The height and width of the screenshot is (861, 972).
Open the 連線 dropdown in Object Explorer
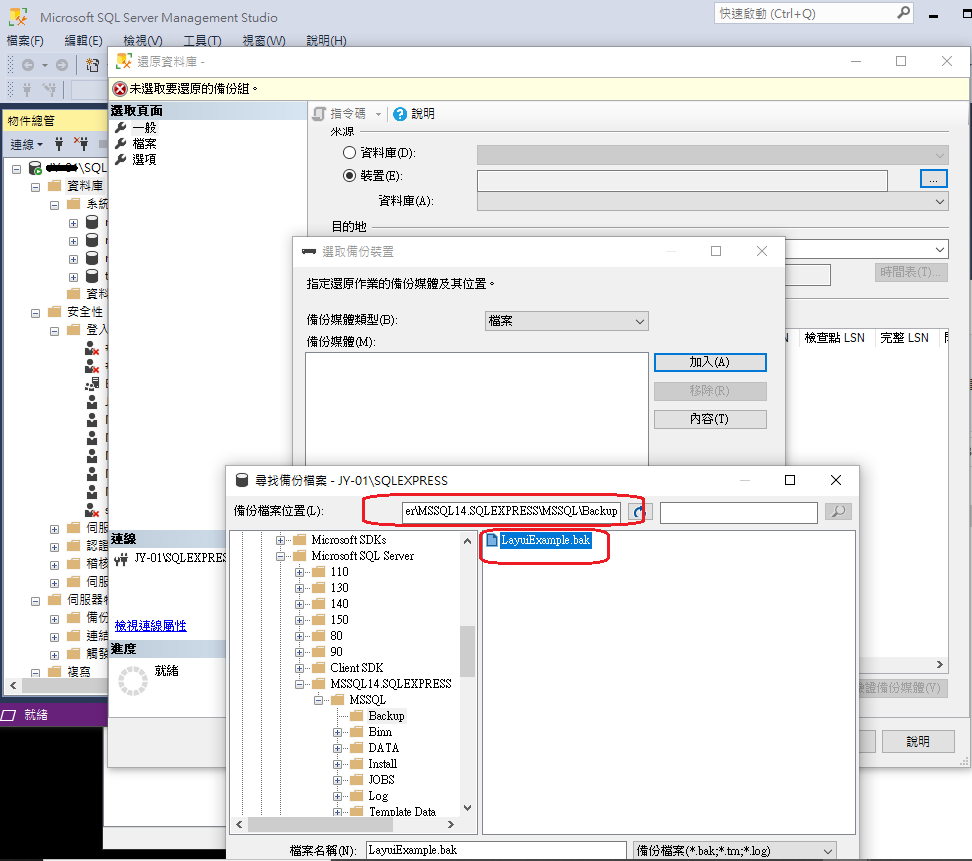coord(27,144)
